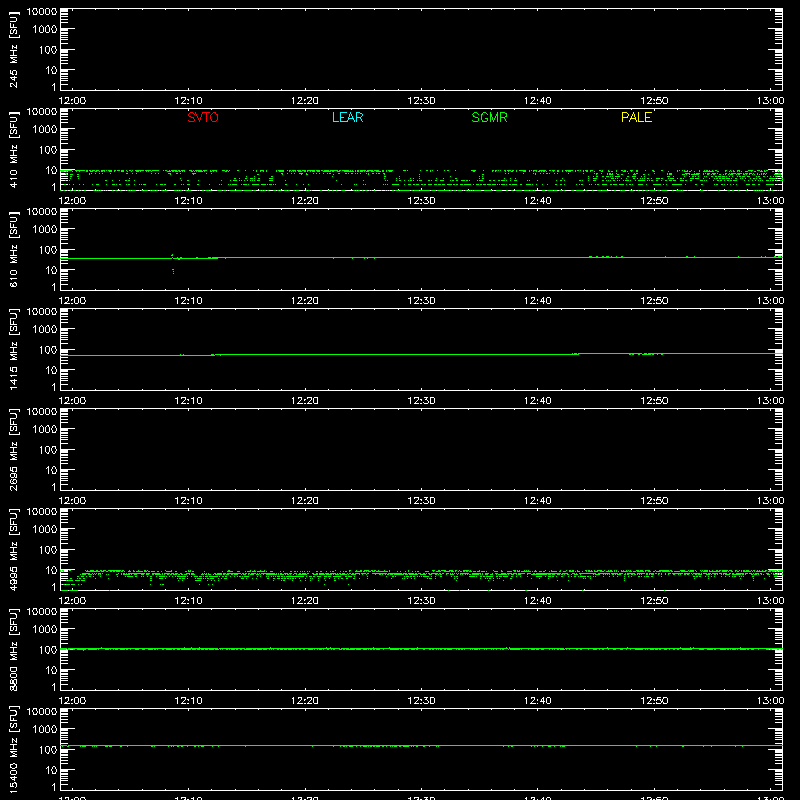Select the 100 tick on the 4995 MHz axis
Viewport: 800px width, 800px height.
pyautogui.click(x=48, y=549)
